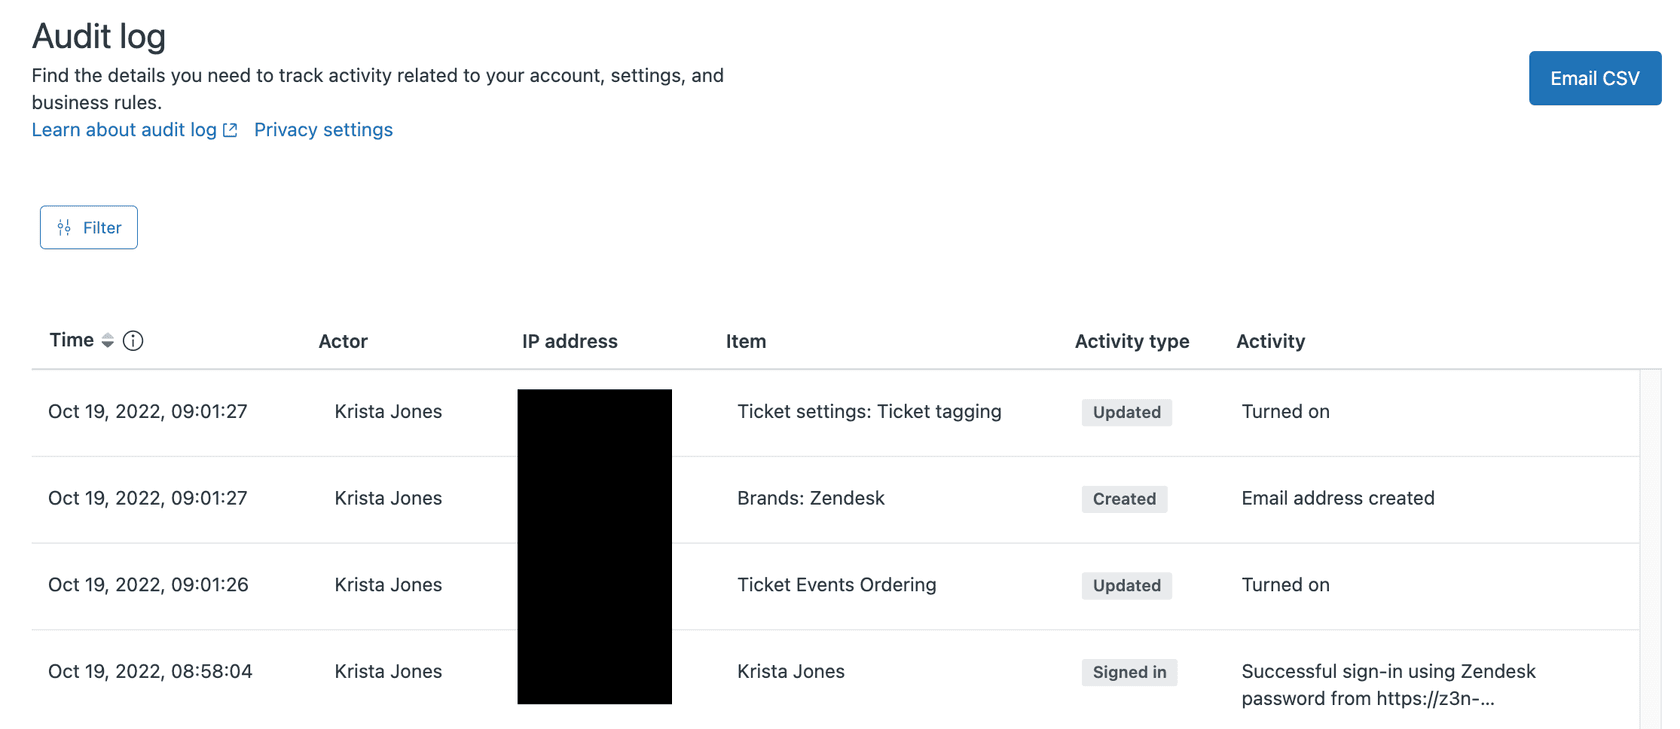Image resolution: width=1680 pixels, height=729 pixels.
Task: Select the Ticket settings: Ticket tagging item
Action: point(869,411)
